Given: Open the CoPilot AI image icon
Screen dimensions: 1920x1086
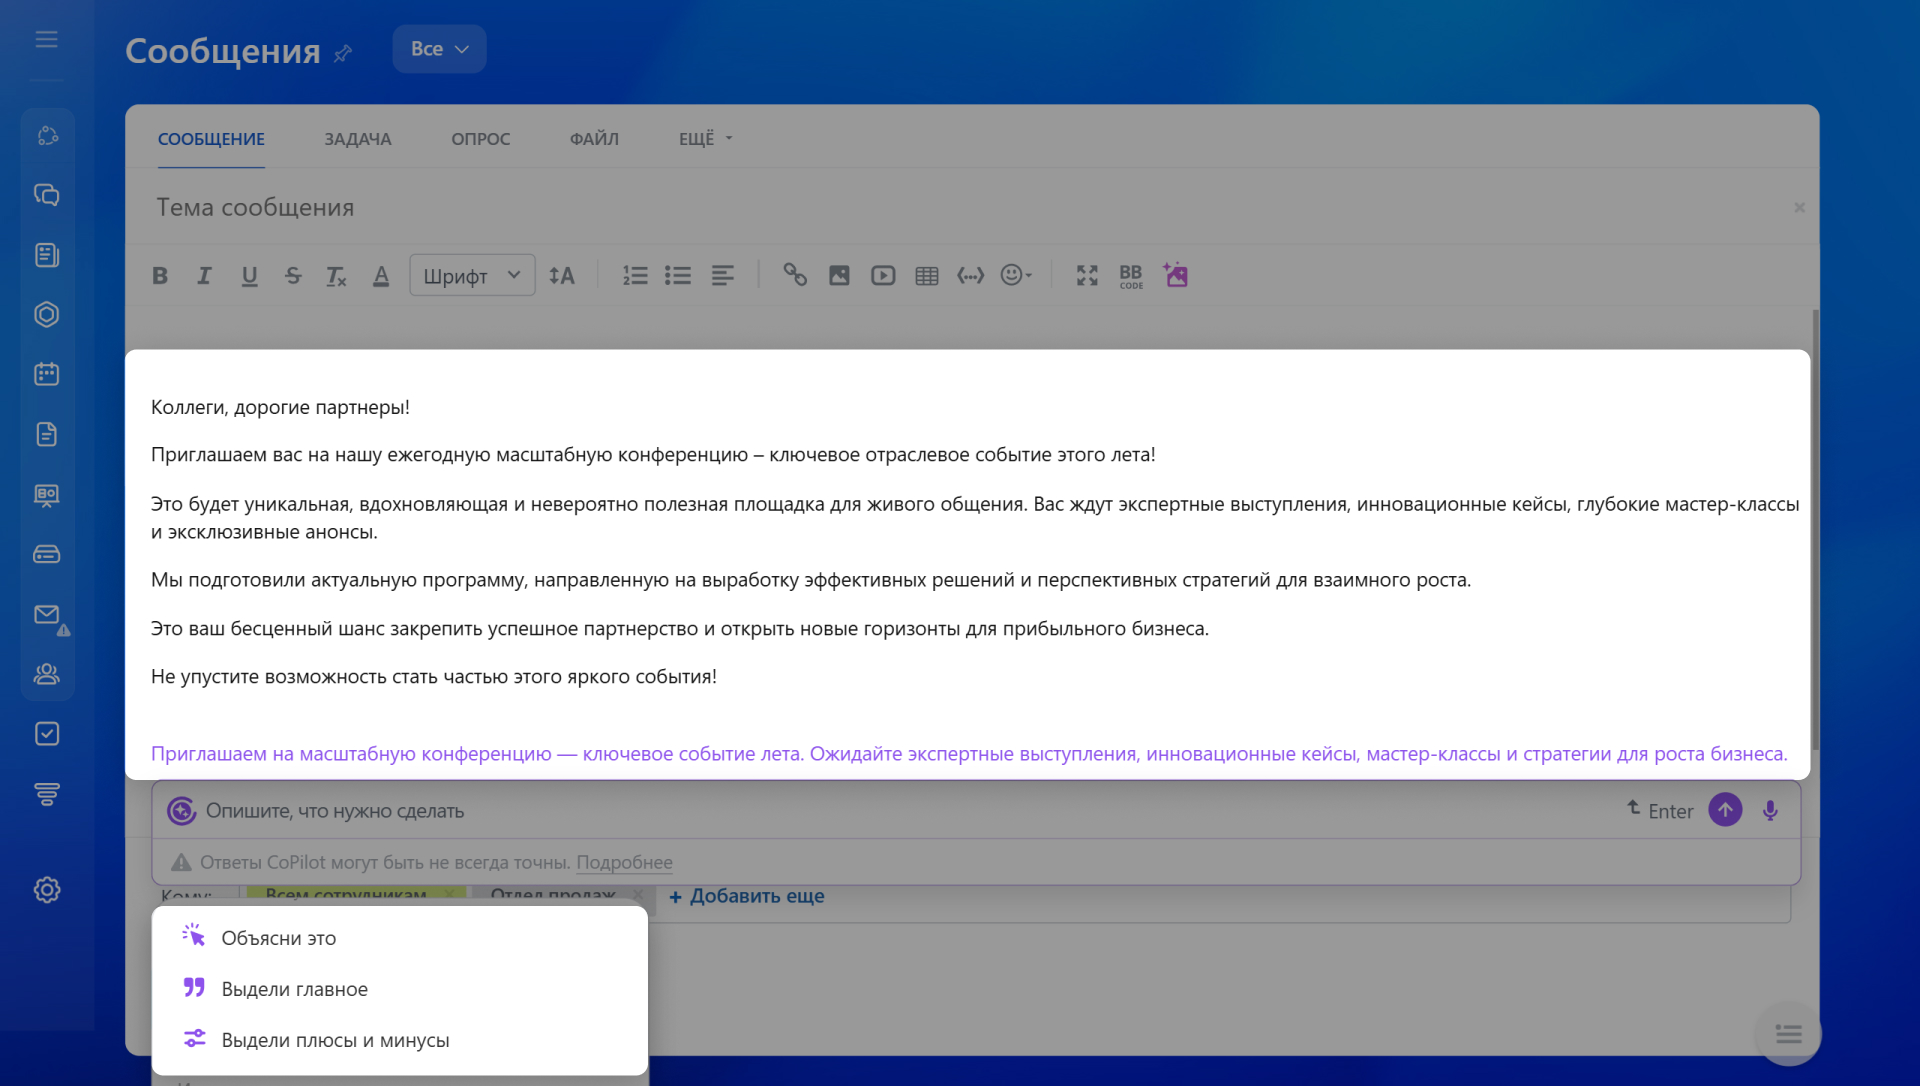Looking at the screenshot, I should pos(1176,275).
